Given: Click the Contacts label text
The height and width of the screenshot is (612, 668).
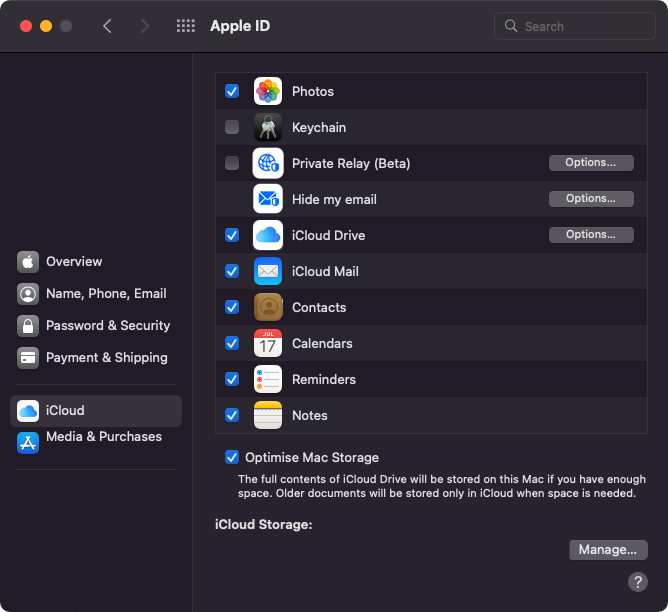Looking at the screenshot, I should (319, 307).
